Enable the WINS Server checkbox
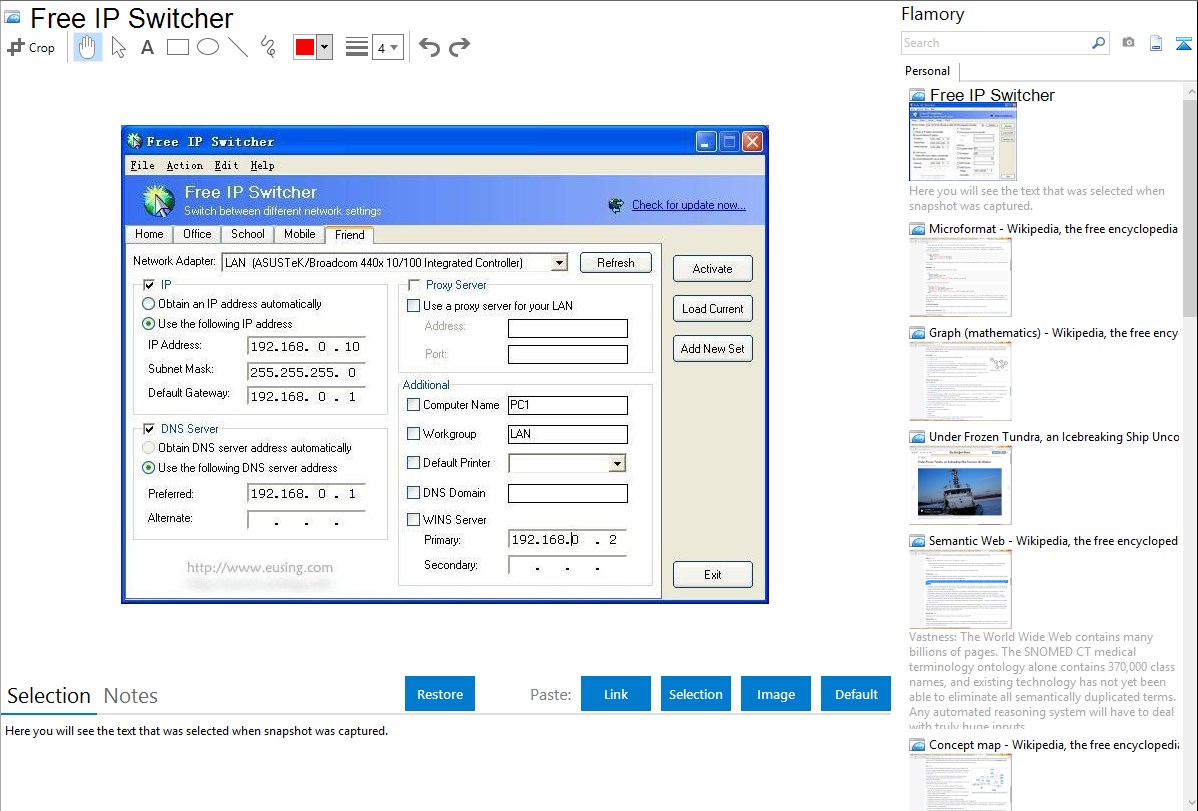Viewport: 1198px width, 811px height. (x=413, y=519)
